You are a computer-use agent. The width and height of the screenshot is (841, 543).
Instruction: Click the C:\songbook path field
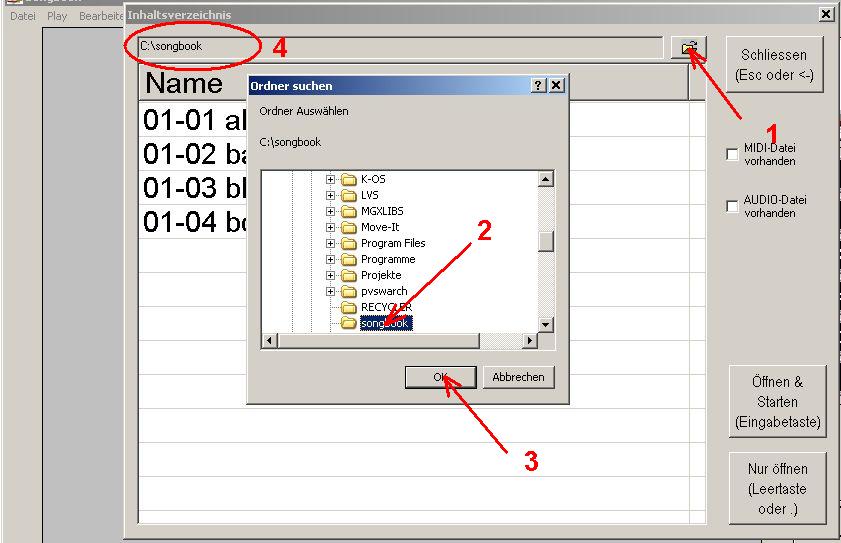click(400, 47)
